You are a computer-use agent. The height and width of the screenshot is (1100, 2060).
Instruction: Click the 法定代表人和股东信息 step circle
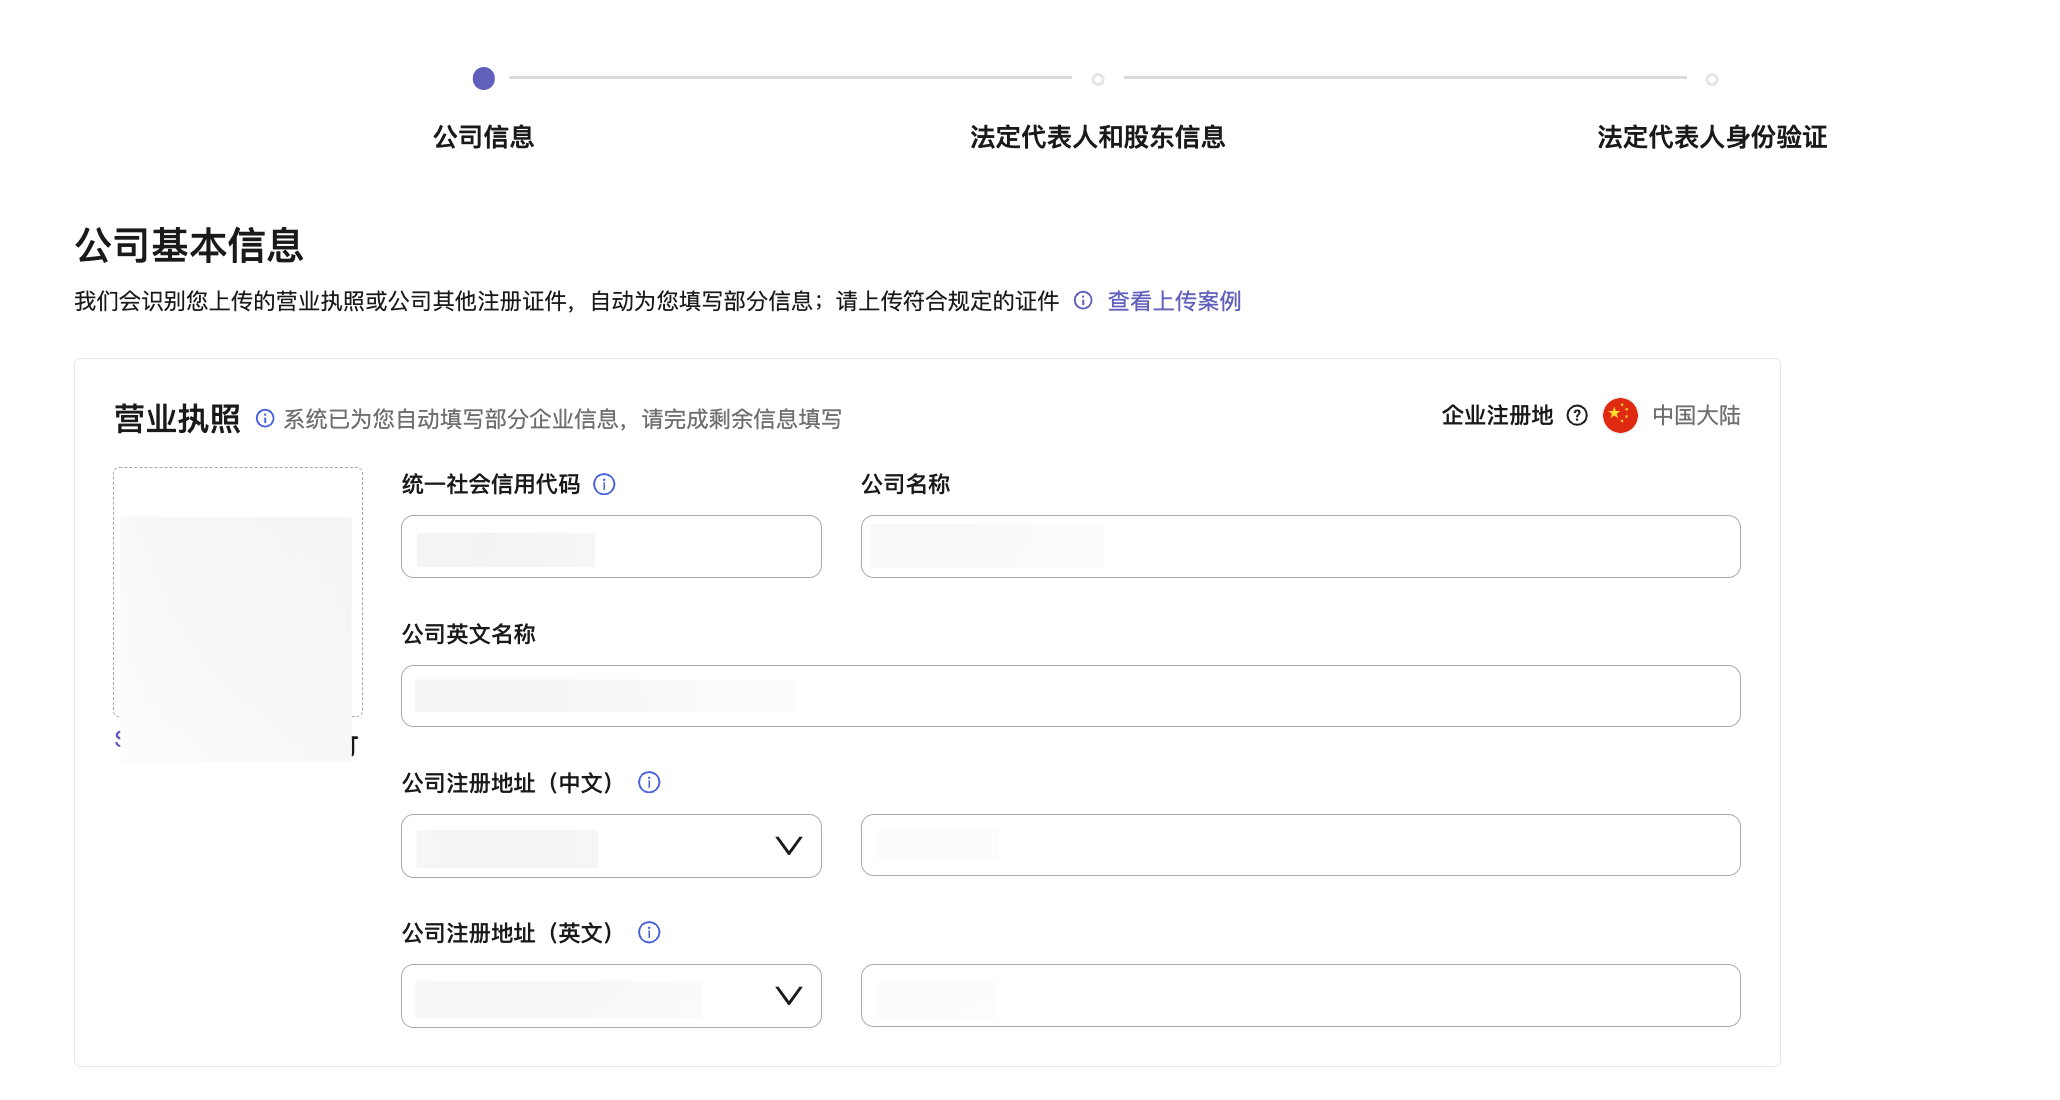tap(1099, 78)
